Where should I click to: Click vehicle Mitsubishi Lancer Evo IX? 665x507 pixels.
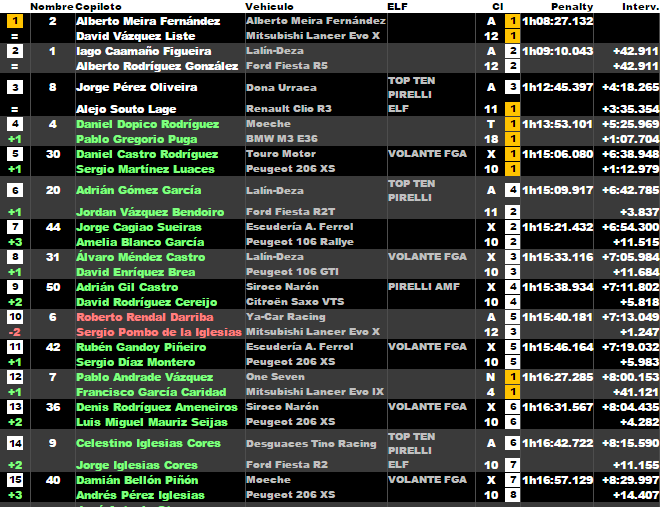[315, 392]
